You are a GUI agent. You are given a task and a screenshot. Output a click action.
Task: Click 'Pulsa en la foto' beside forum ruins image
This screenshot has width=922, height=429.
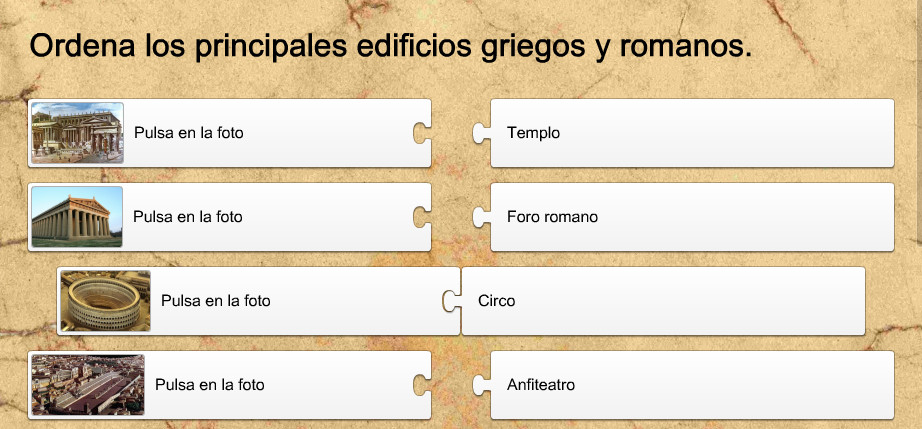point(189,133)
